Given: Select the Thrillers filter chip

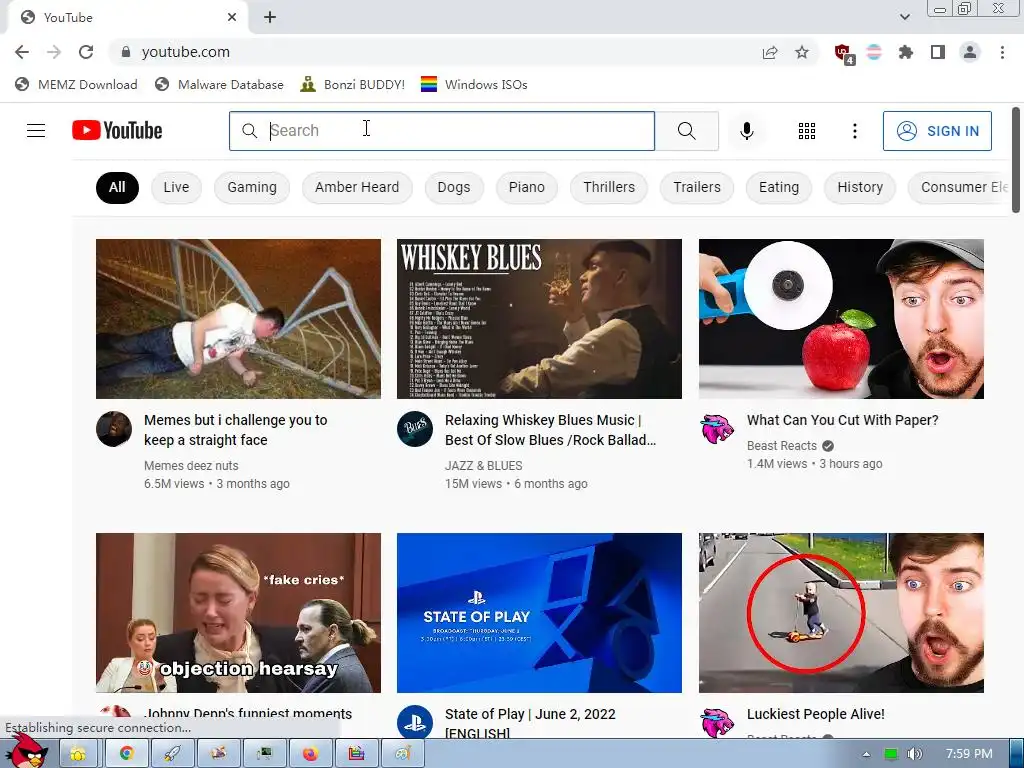Looking at the screenshot, I should pyautogui.click(x=609, y=187).
